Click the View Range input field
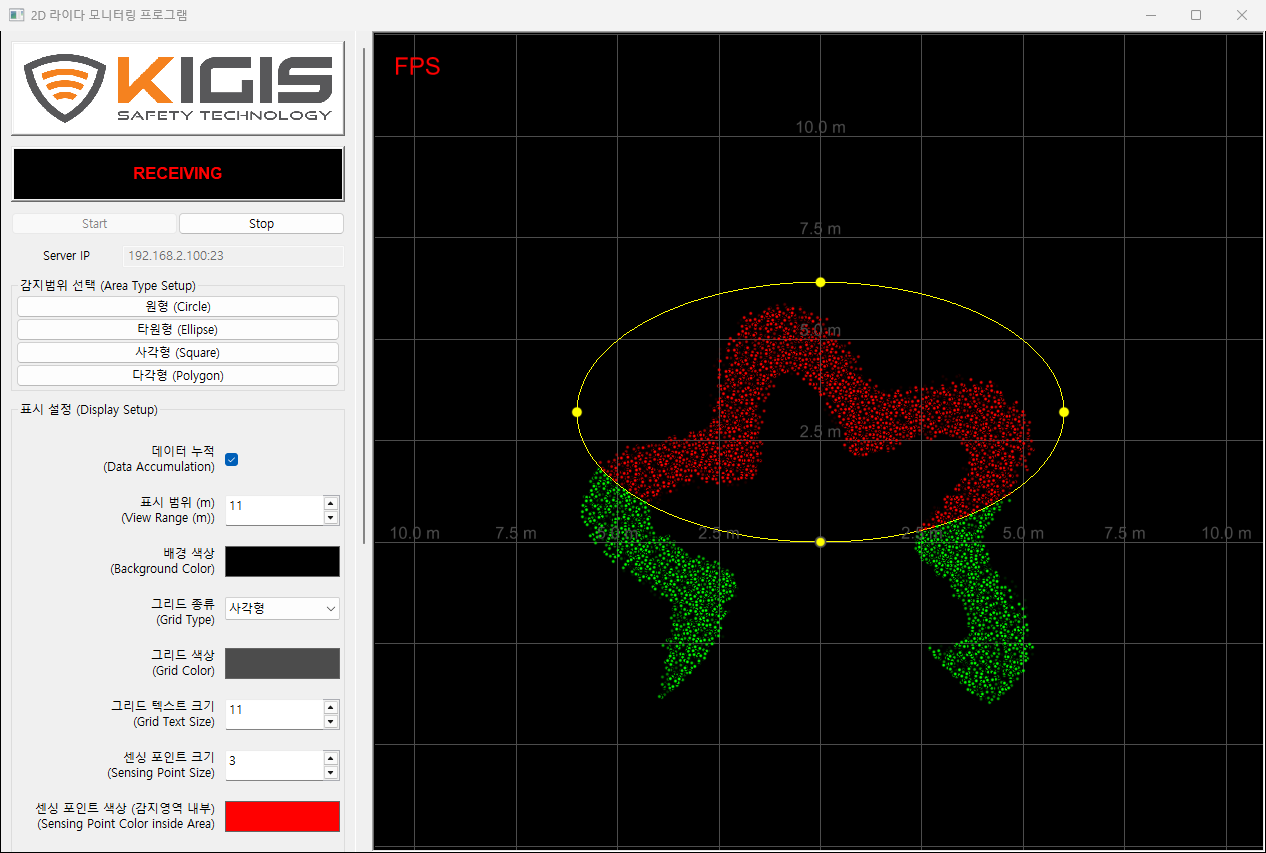Image resolution: width=1266 pixels, height=853 pixels. tap(274, 509)
